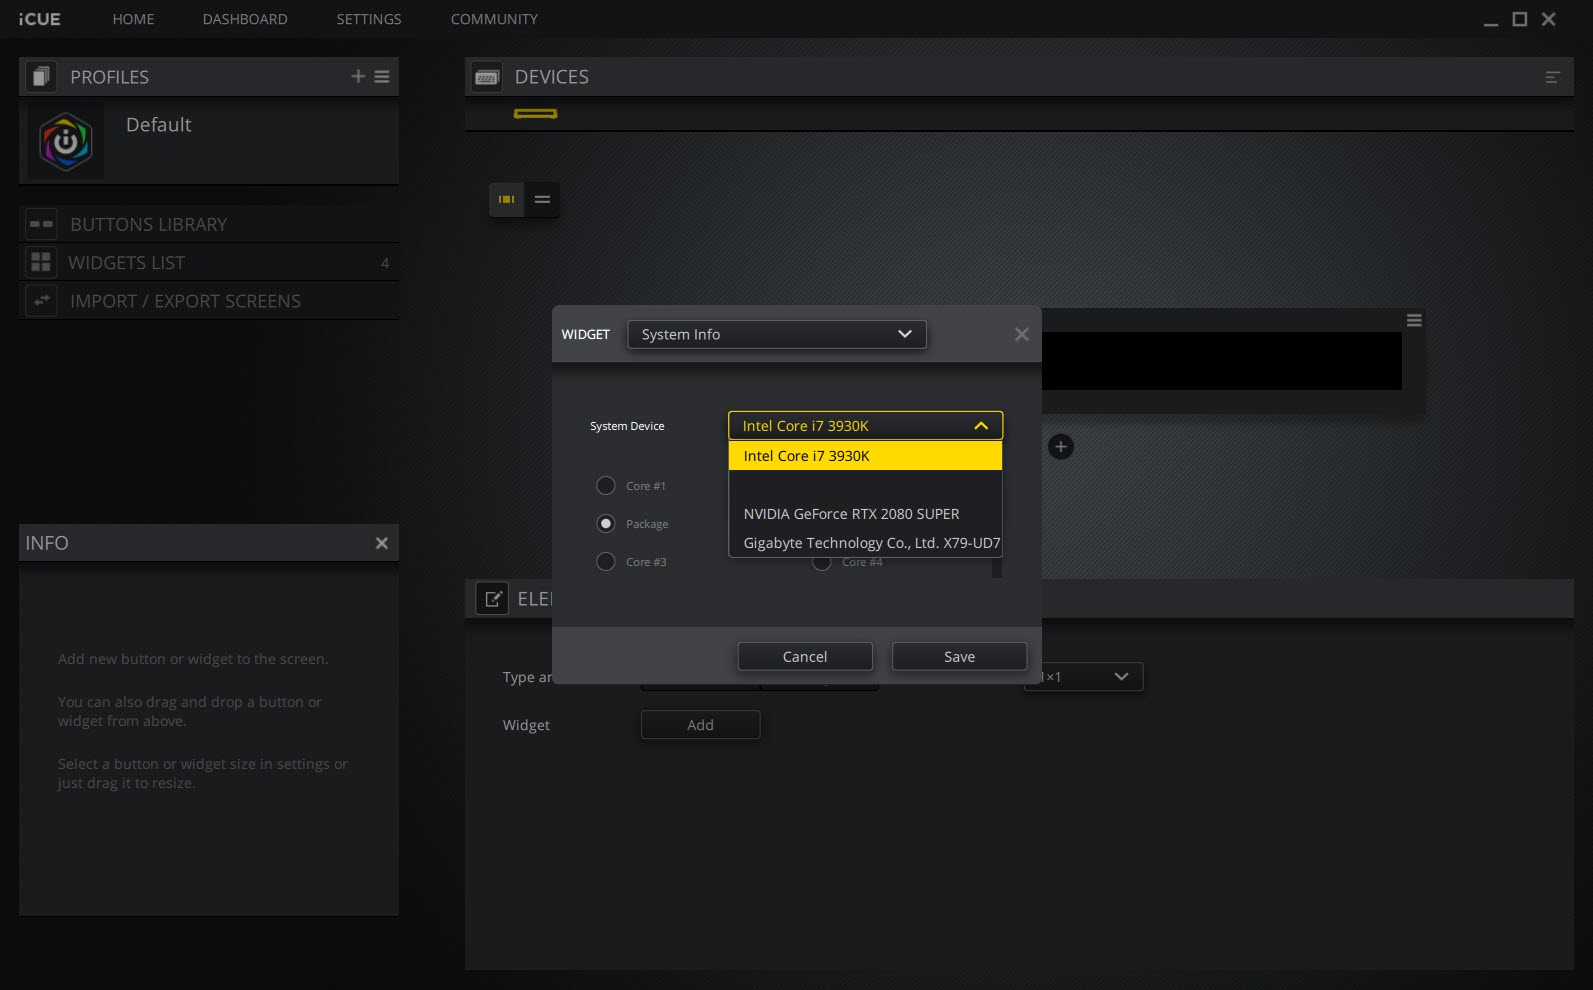Select the Core #3 radio button
The image size is (1593, 990).
click(606, 562)
